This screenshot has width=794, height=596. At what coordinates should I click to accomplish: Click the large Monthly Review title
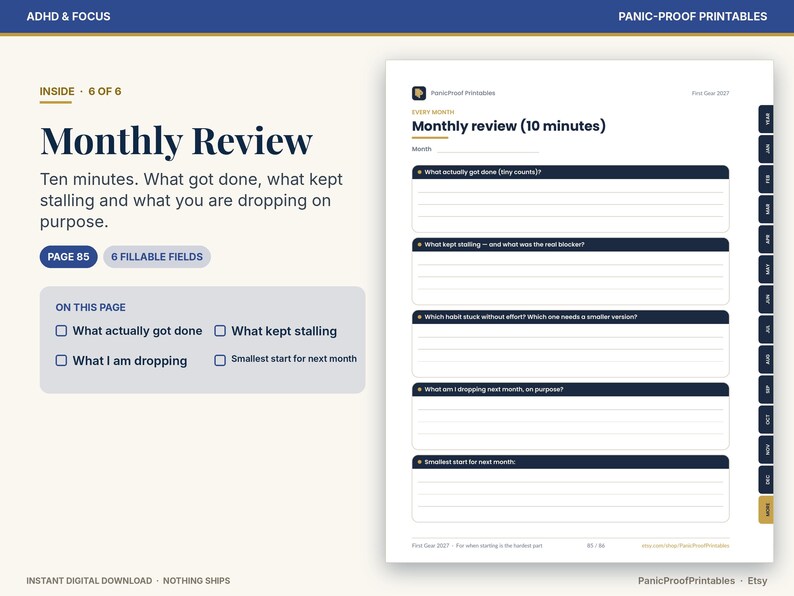(176, 141)
